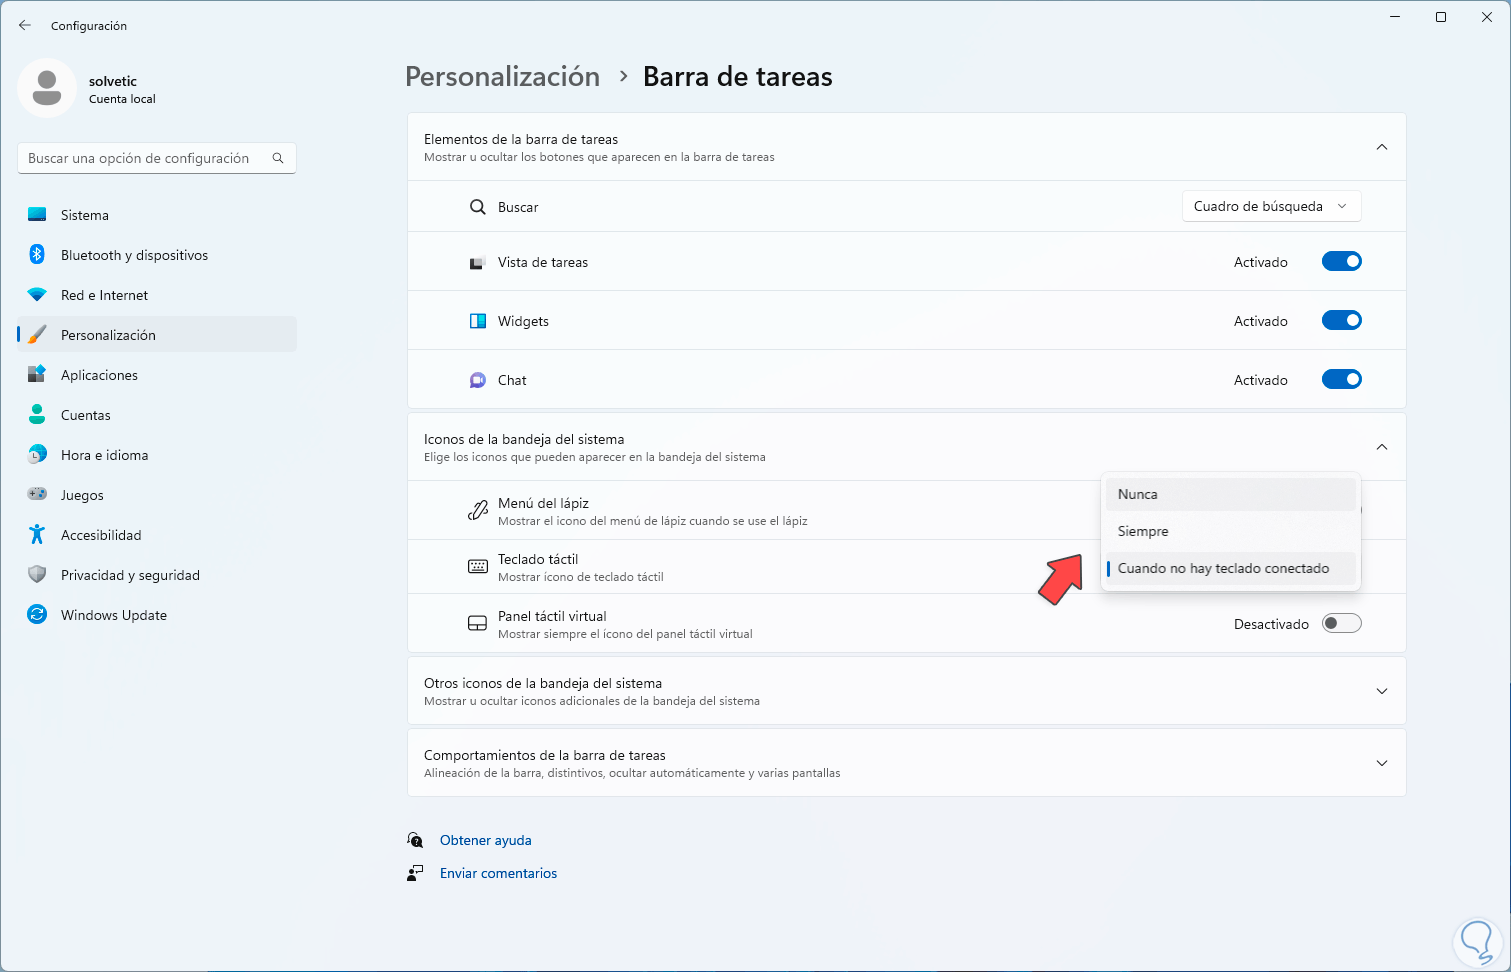
Task: Enable the Panel táctil virtual toggle
Action: point(1341,624)
